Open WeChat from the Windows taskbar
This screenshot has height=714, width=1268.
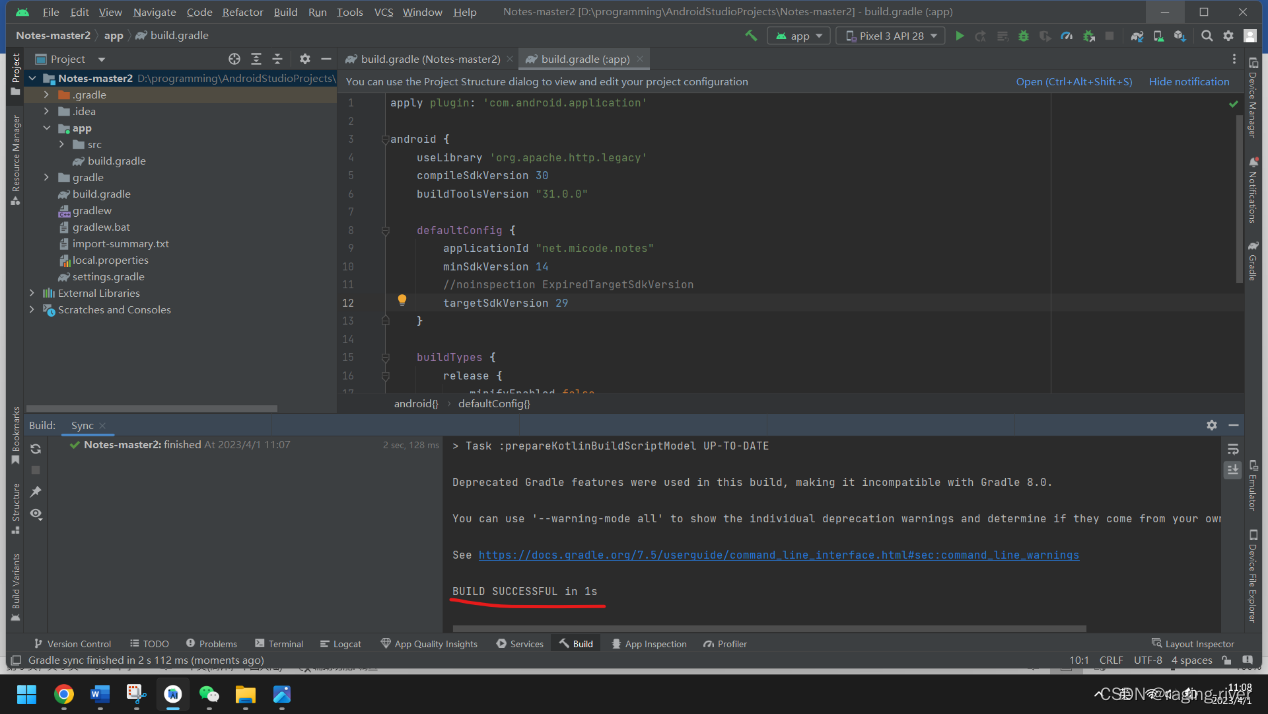click(x=209, y=694)
